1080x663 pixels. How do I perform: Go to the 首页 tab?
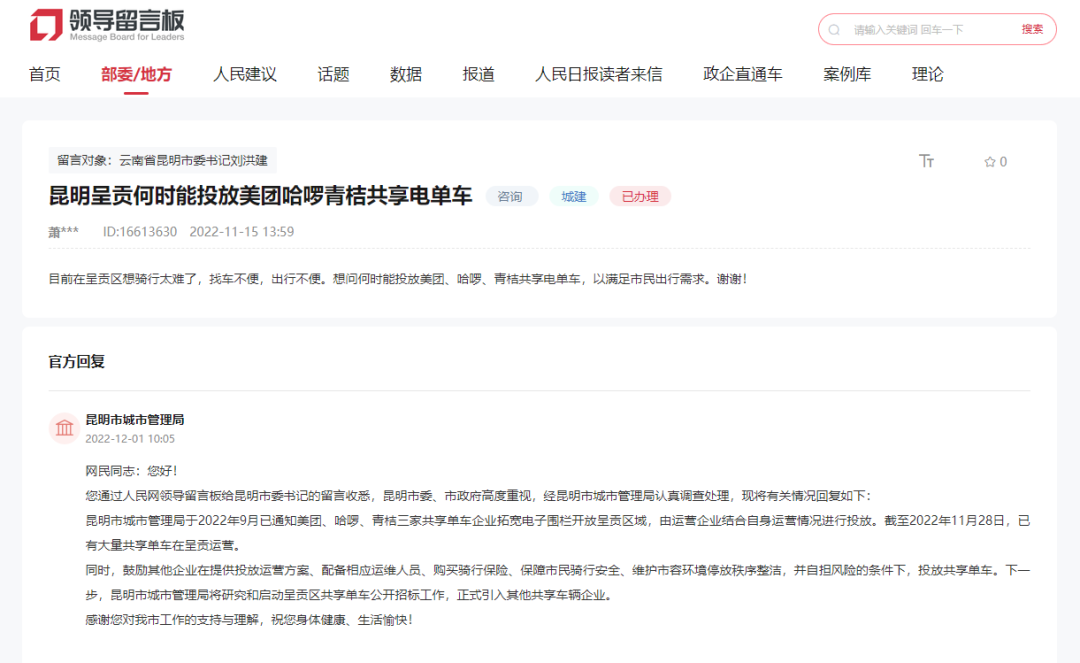point(44,74)
